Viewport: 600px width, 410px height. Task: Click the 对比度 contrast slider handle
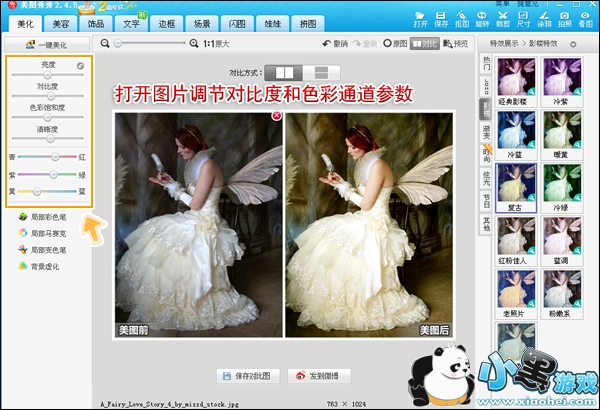coord(51,96)
